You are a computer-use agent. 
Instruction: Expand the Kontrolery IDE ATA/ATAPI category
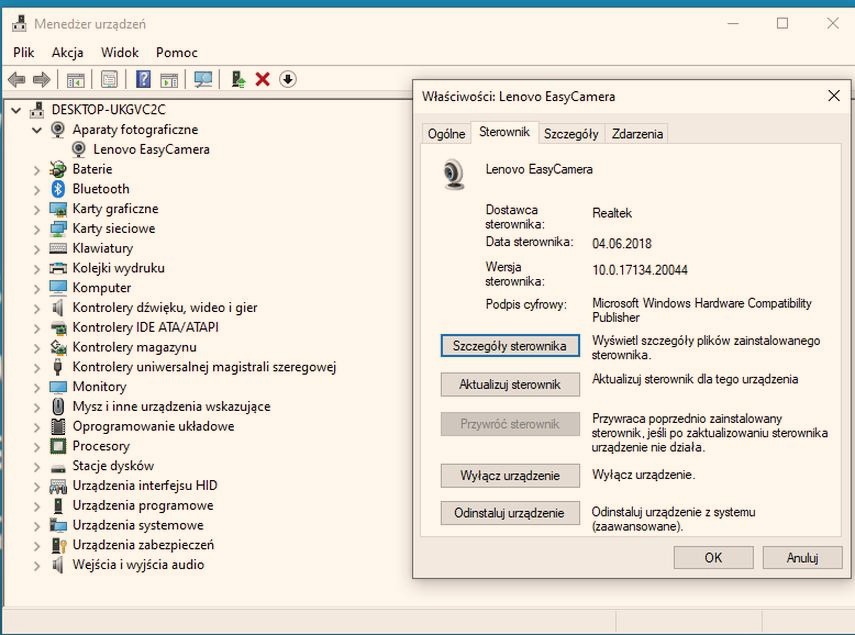tap(37, 328)
